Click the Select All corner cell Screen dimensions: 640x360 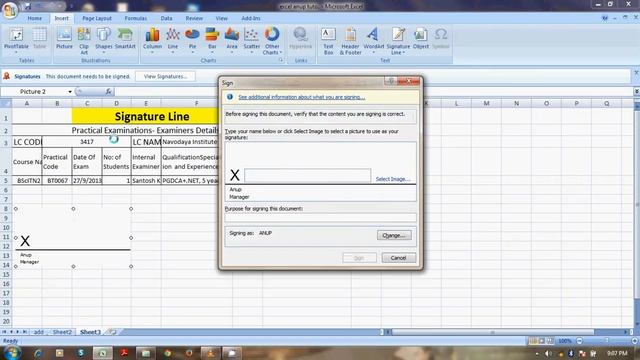6,104
